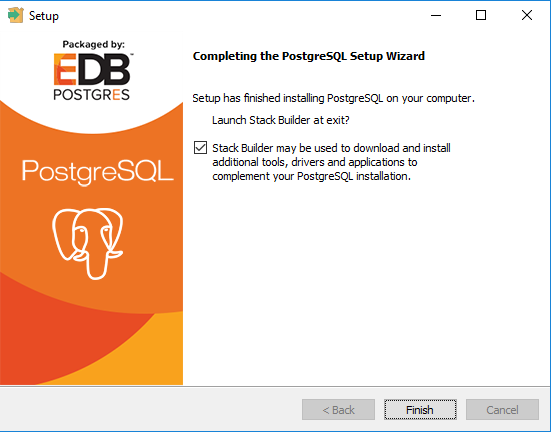This screenshot has height=432, width=551.
Task: Toggle checkbox via Stack Builder description text
Action: [331, 162]
